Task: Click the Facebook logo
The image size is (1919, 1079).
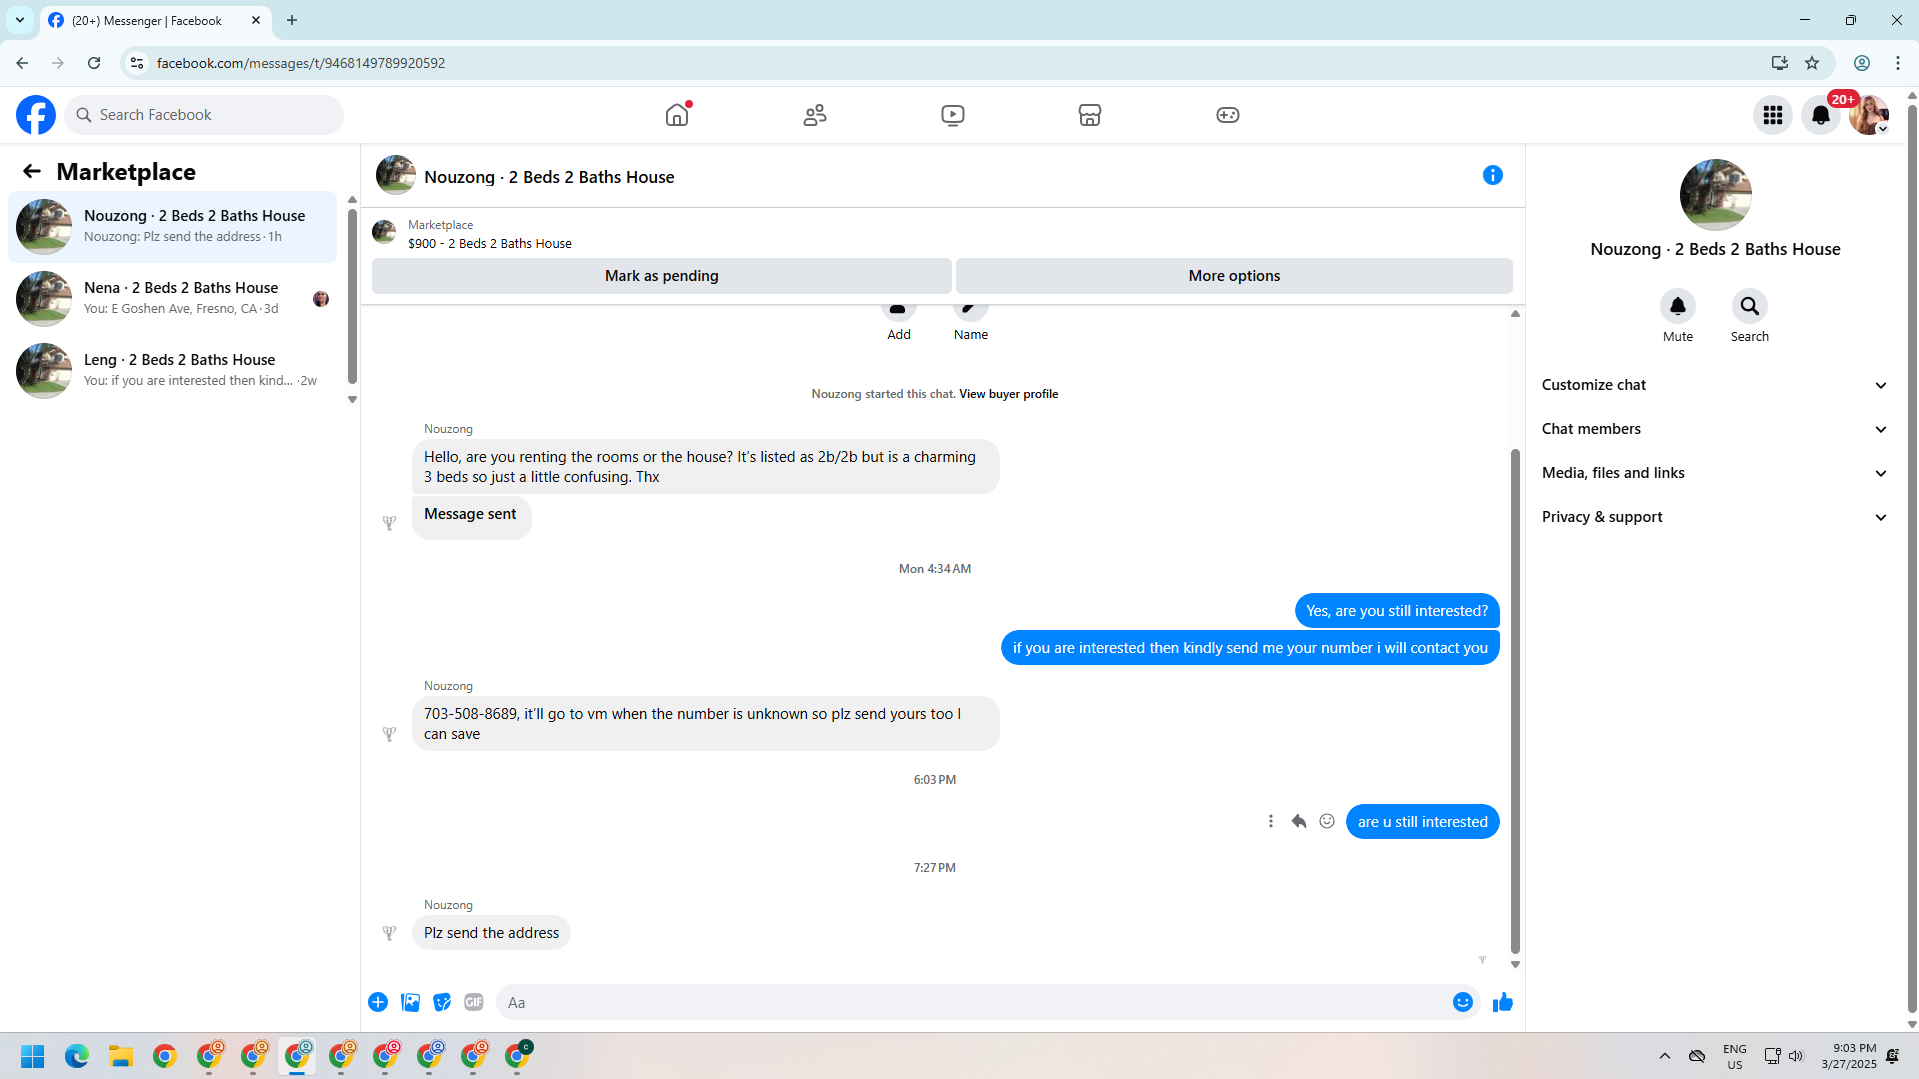Action: 36,115
